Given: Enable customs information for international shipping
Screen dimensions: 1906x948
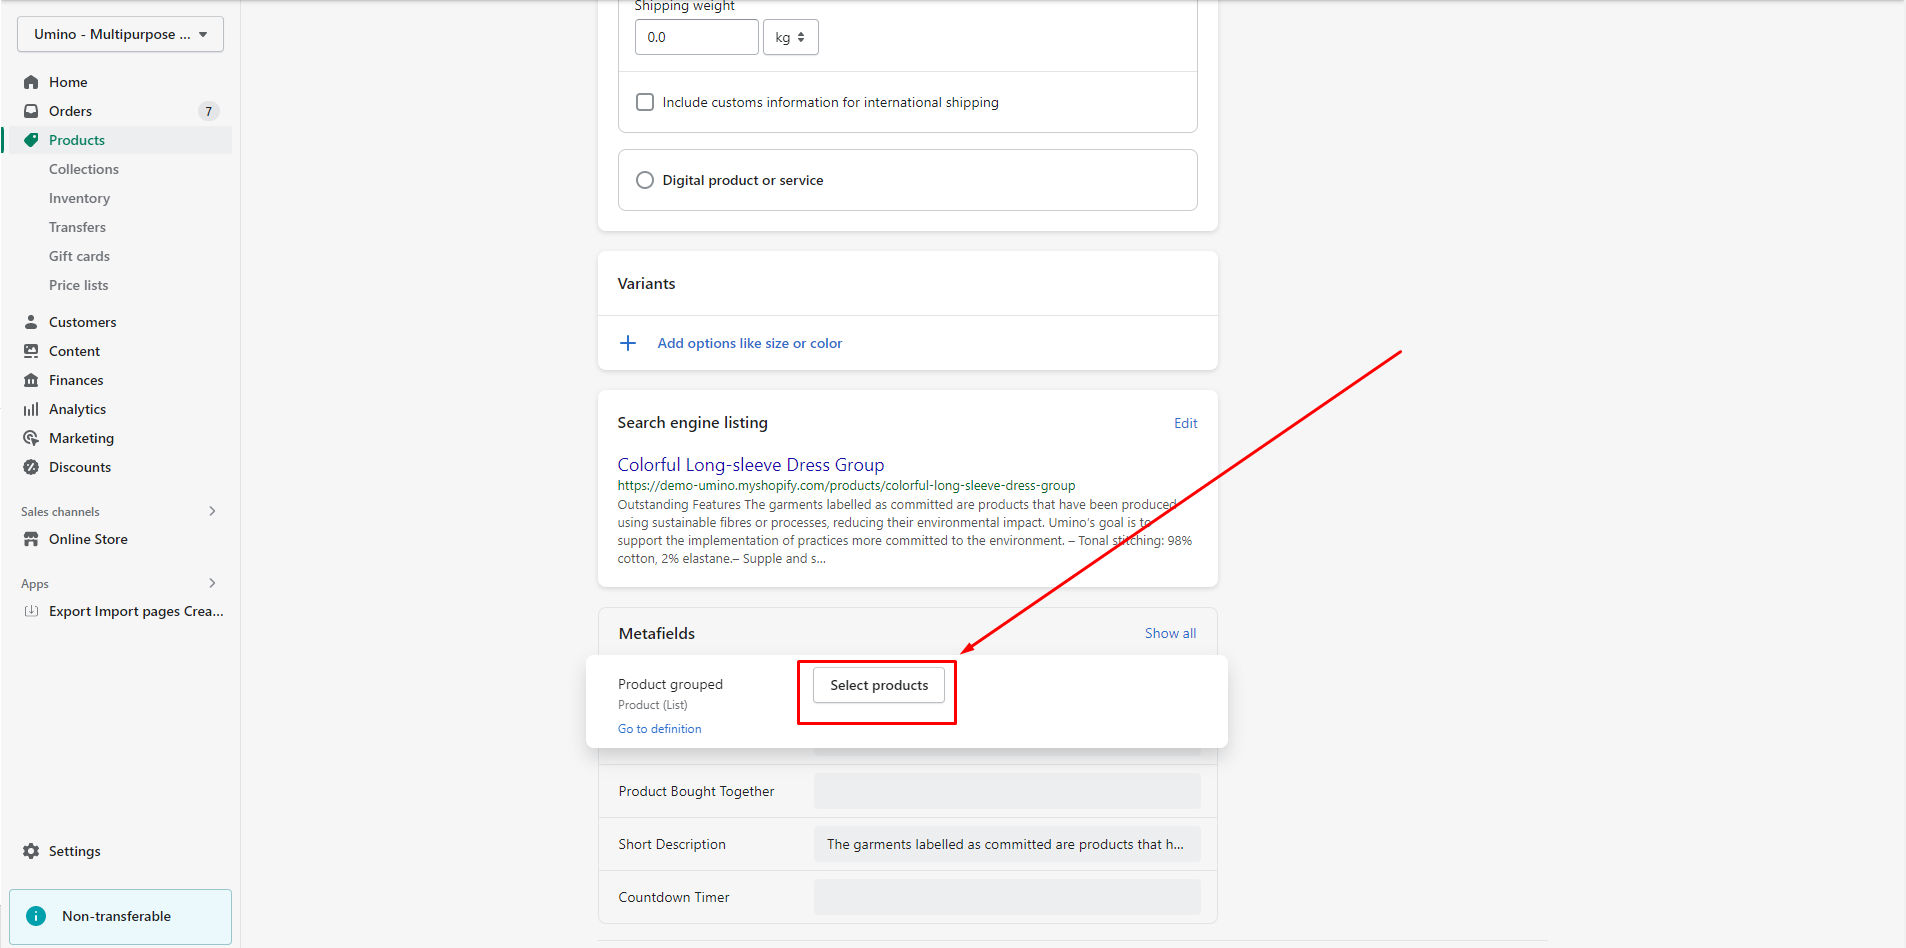Looking at the screenshot, I should coord(645,102).
